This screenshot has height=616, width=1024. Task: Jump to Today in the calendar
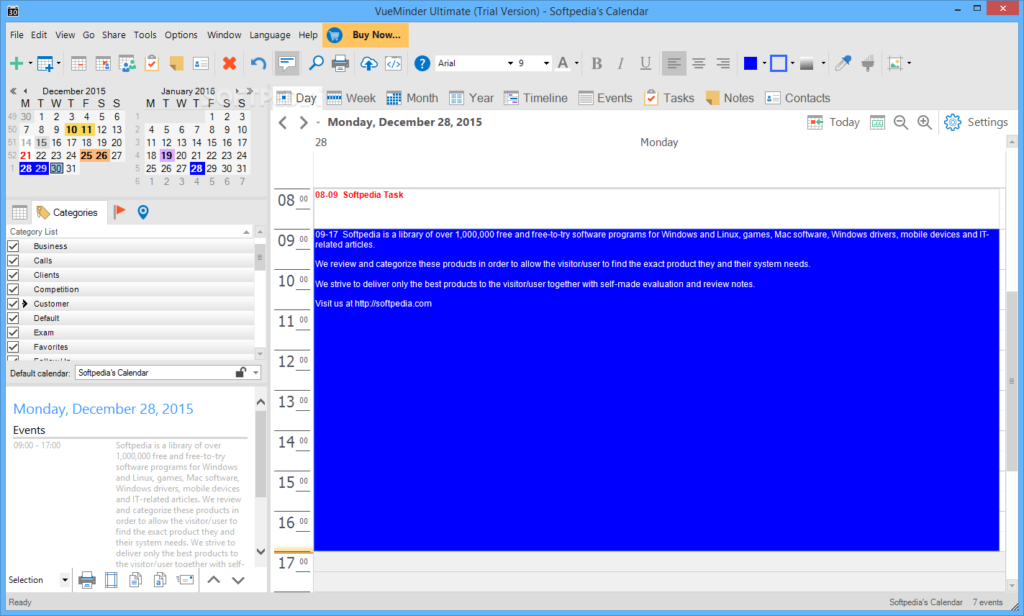(x=833, y=122)
